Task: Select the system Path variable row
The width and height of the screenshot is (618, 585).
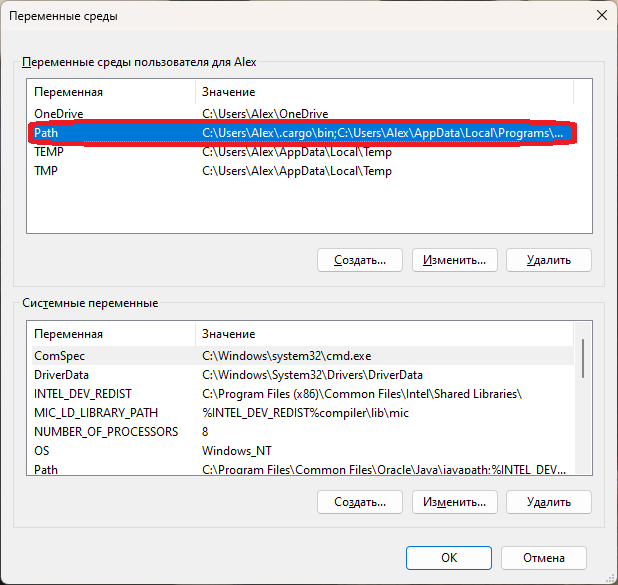Action: point(302,469)
